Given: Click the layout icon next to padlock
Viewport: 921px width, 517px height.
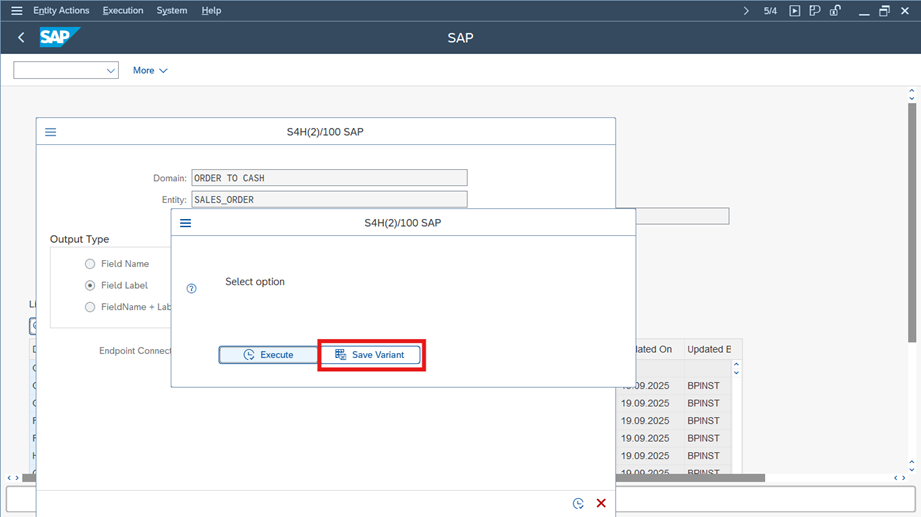Looking at the screenshot, I should coord(815,11).
